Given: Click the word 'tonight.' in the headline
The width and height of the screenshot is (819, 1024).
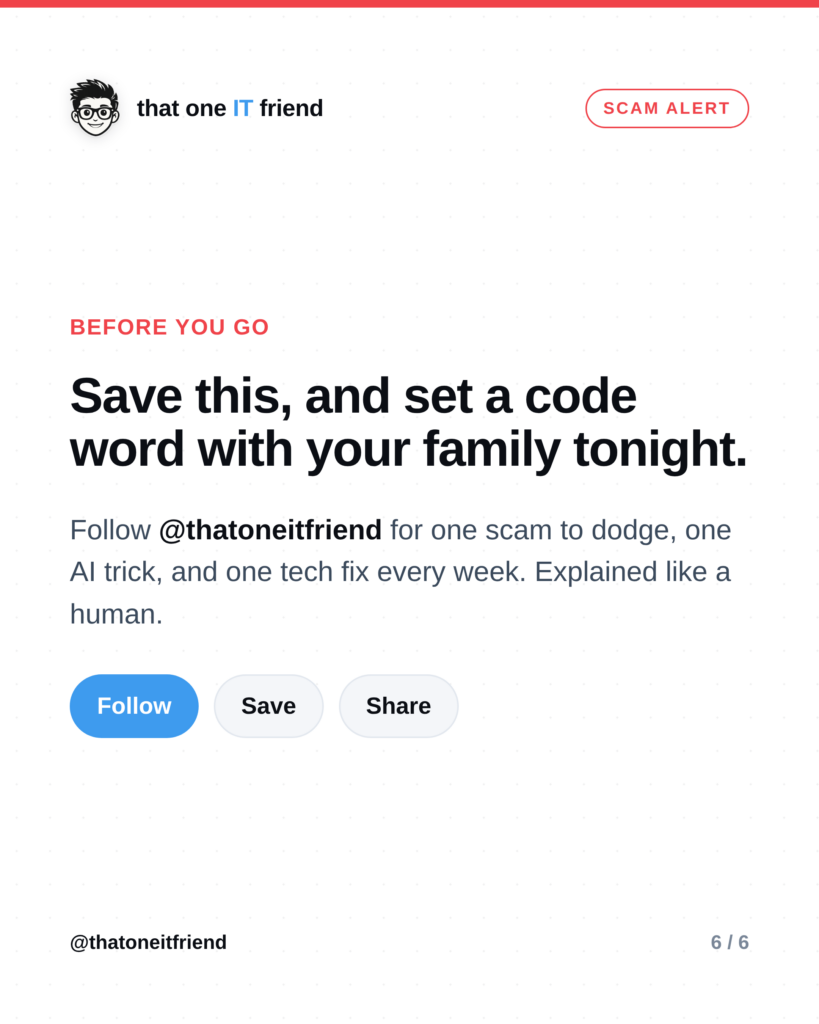Looking at the screenshot, I should [x=660, y=449].
